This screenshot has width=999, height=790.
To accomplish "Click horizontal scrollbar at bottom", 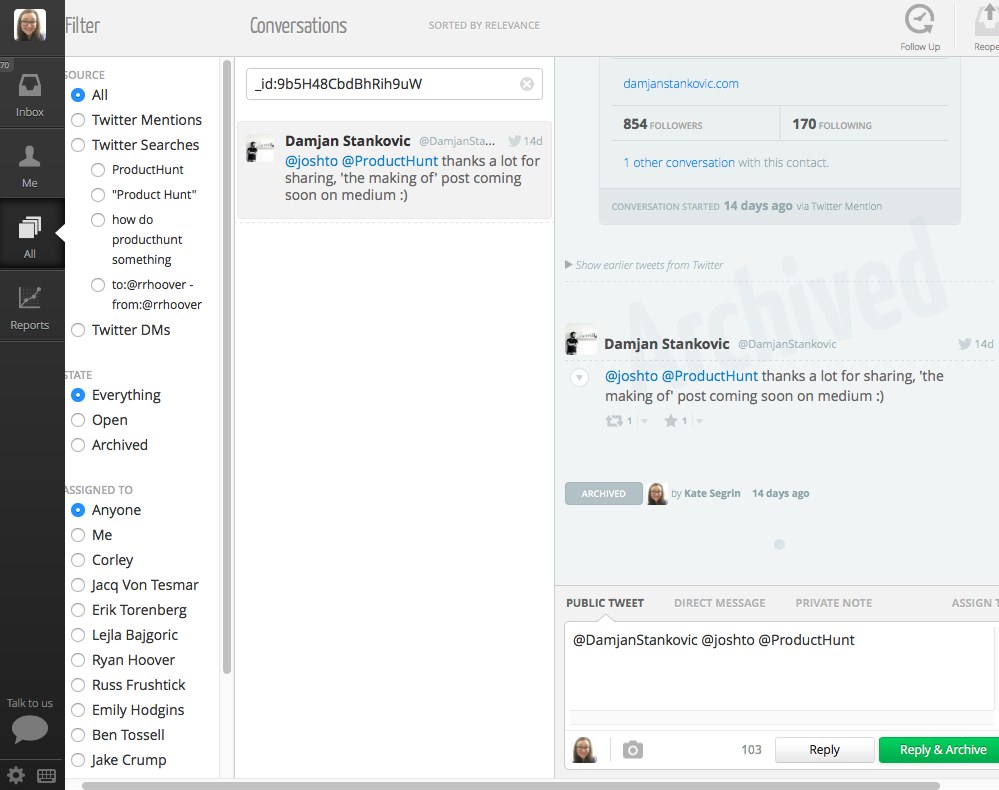I will pyautogui.click(x=510, y=786).
